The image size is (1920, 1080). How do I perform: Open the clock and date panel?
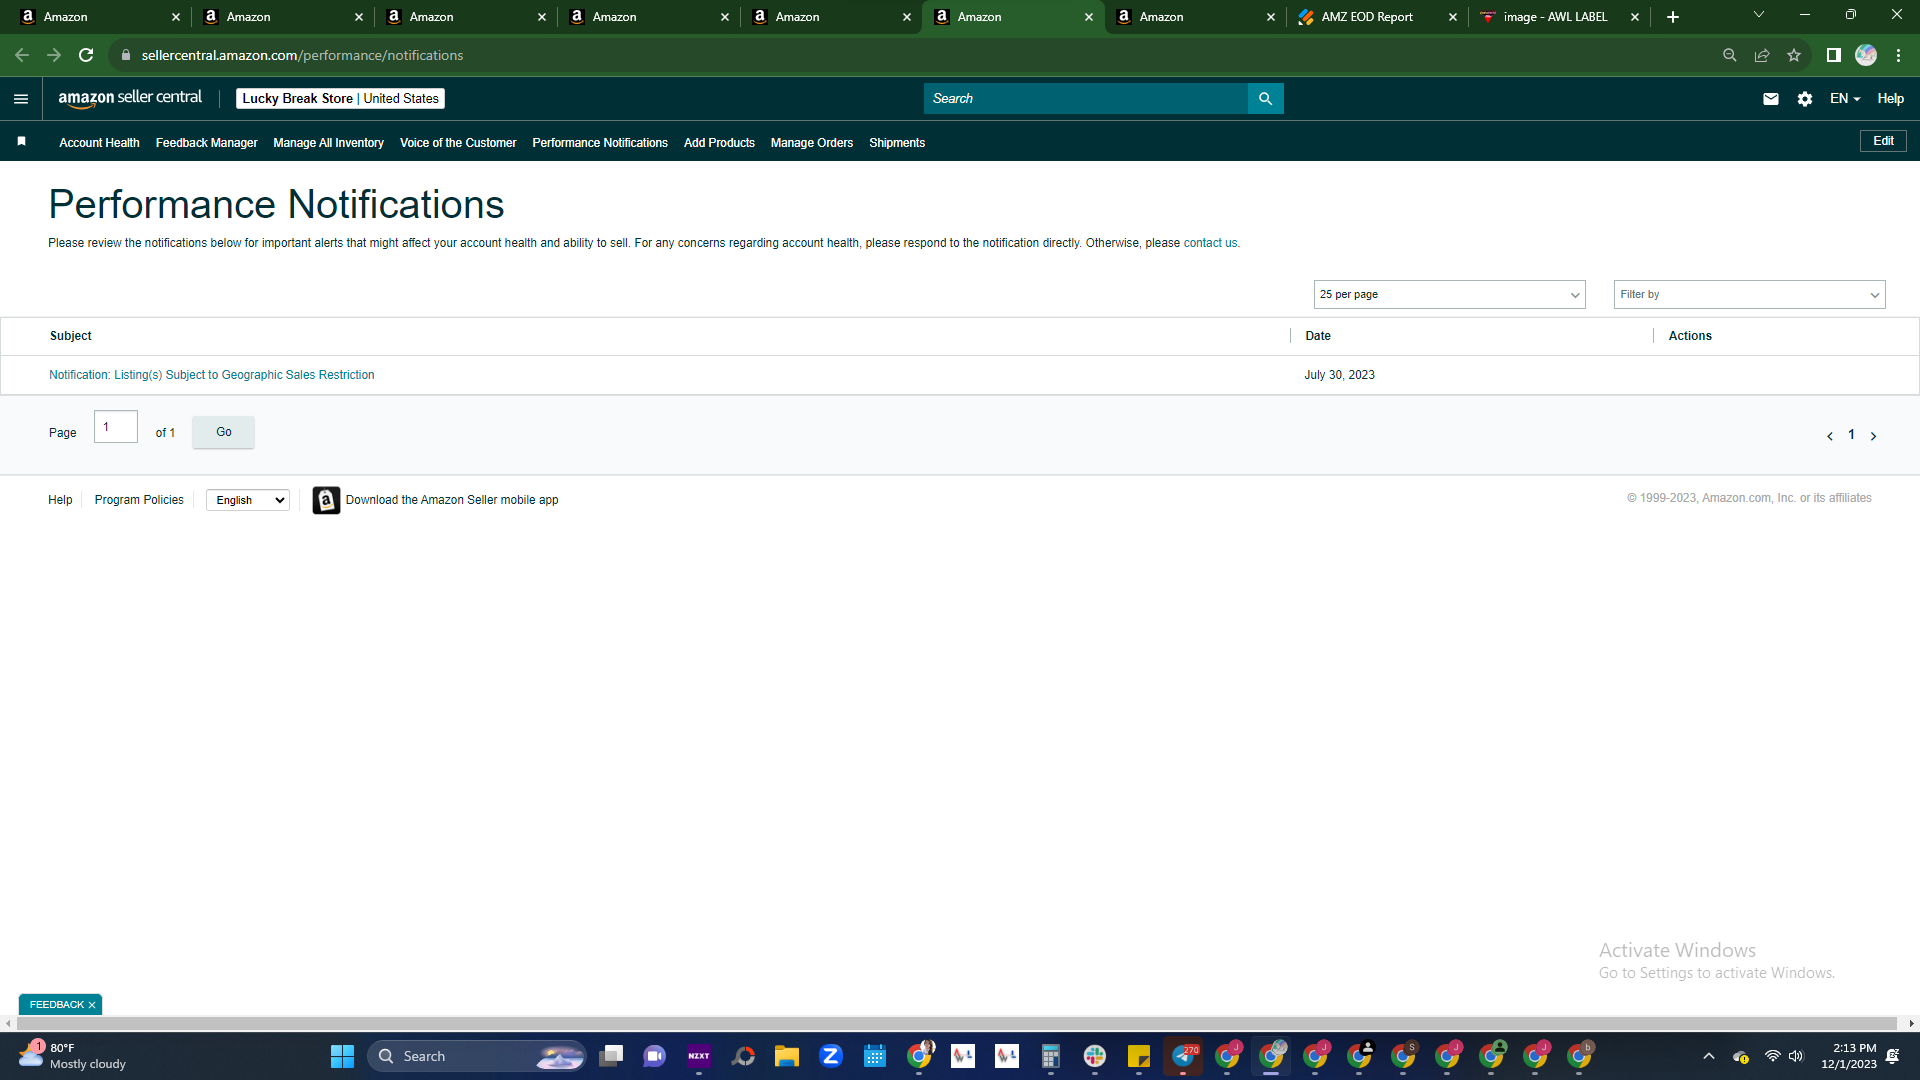pyautogui.click(x=1848, y=1056)
